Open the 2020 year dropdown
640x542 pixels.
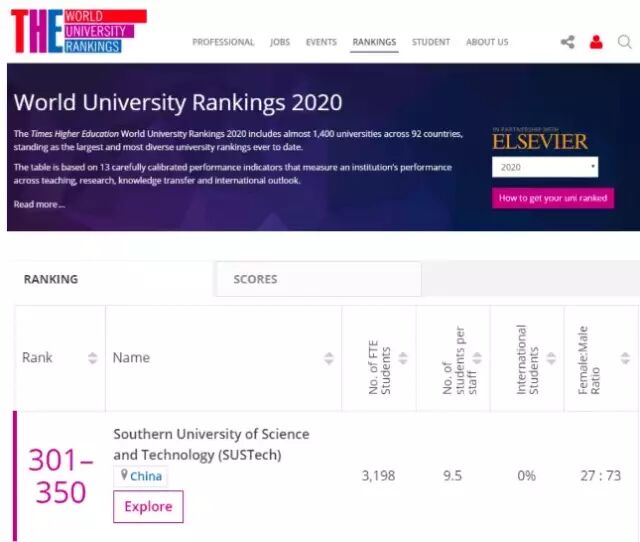tap(545, 167)
